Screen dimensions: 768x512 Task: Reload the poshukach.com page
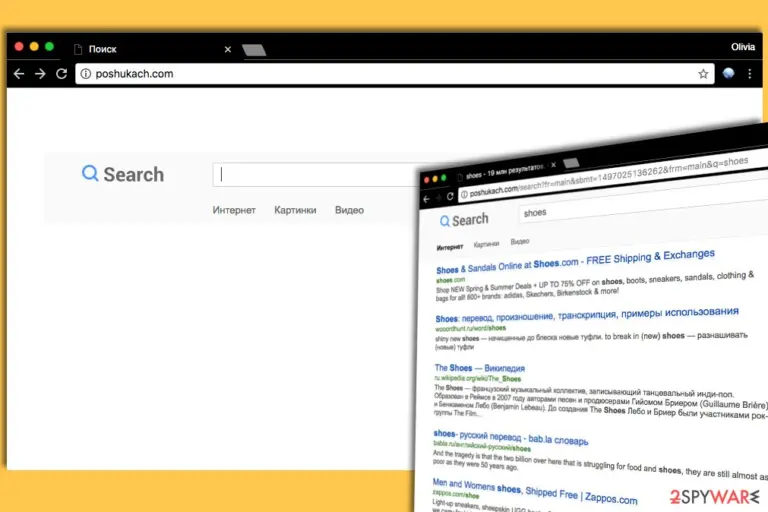click(x=62, y=73)
